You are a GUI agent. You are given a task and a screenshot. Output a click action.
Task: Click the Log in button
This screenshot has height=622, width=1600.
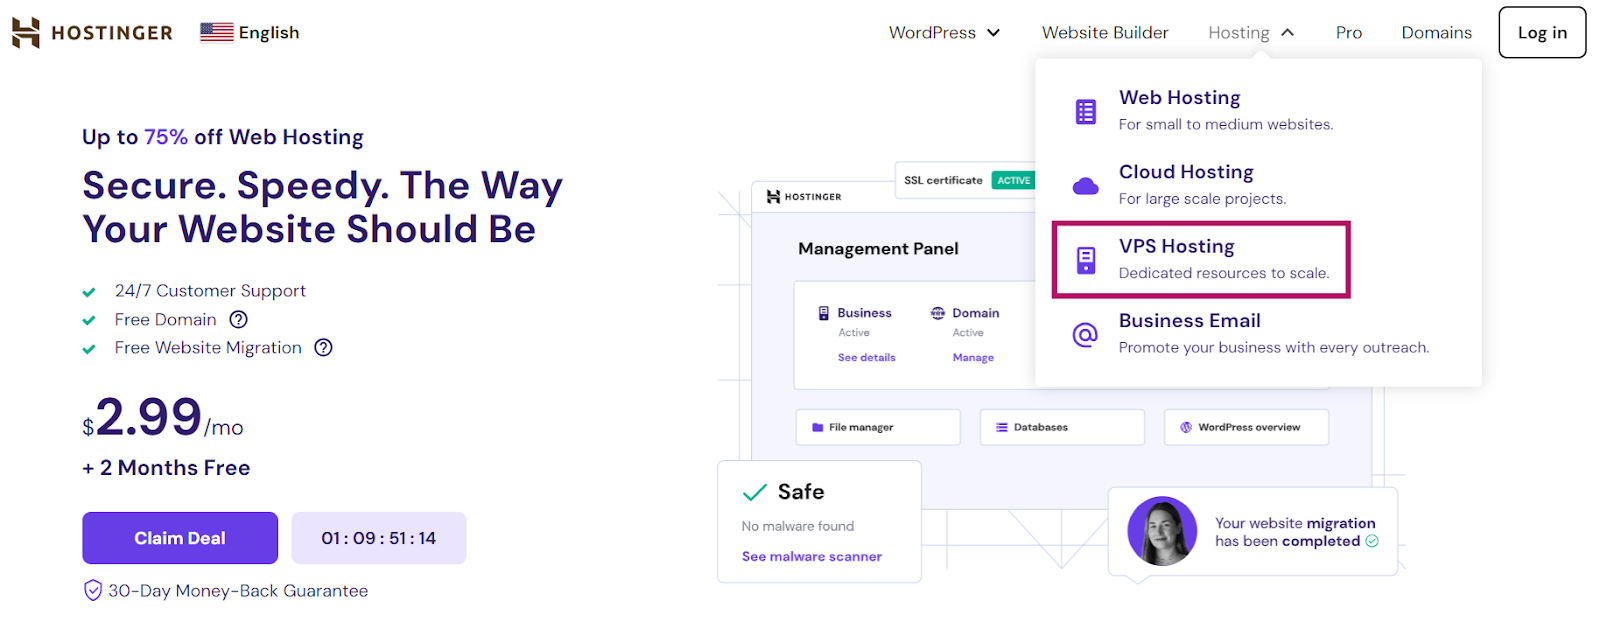click(1542, 33)
